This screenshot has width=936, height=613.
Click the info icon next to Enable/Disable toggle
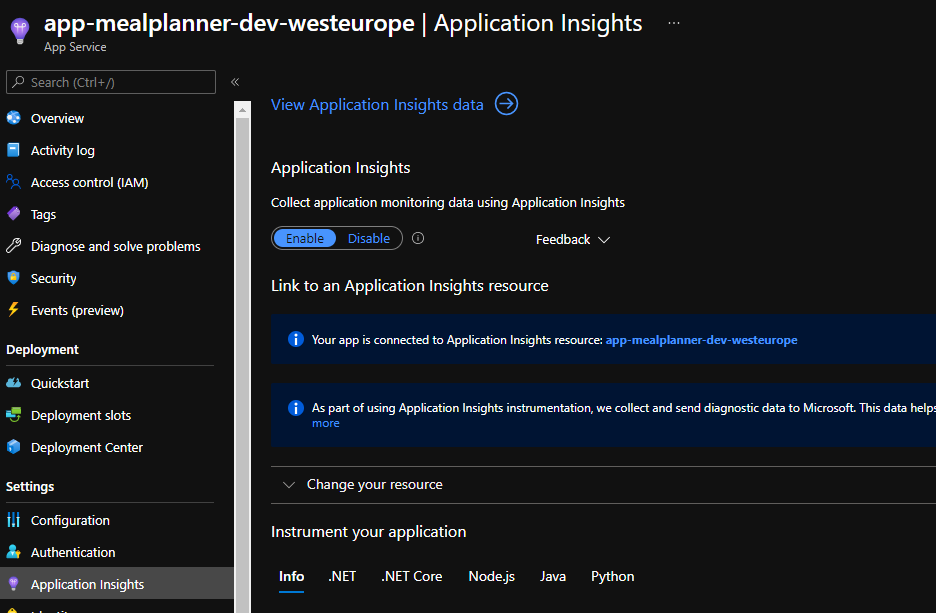418,238
